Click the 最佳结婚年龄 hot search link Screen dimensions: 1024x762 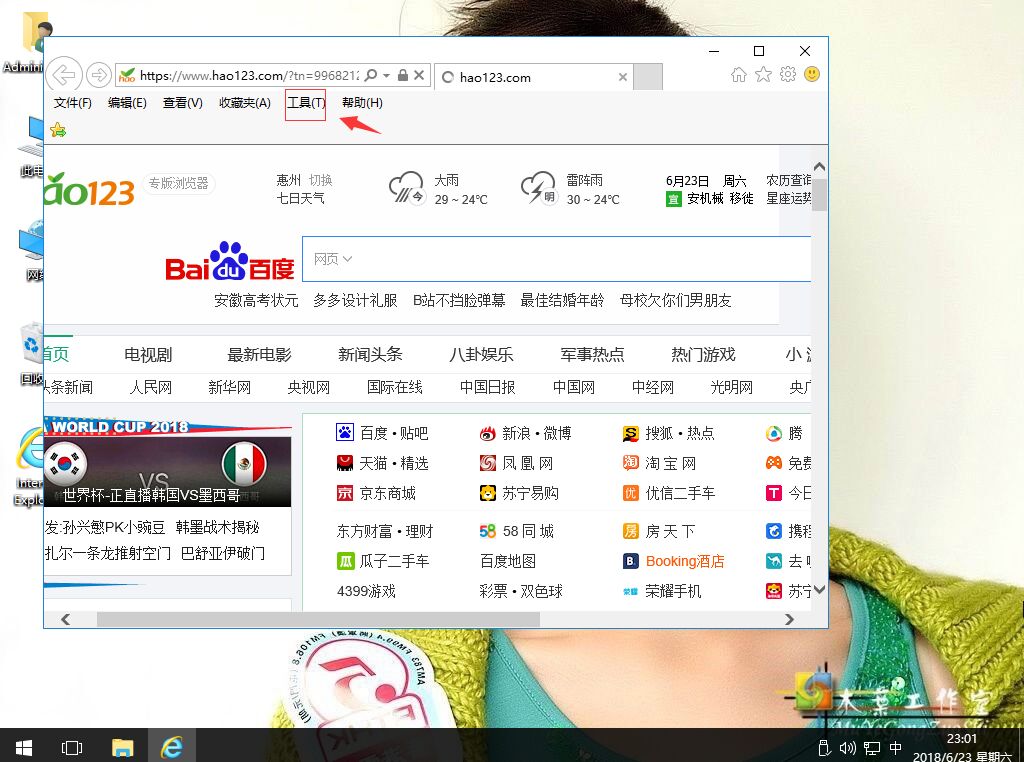click(562, 300)
